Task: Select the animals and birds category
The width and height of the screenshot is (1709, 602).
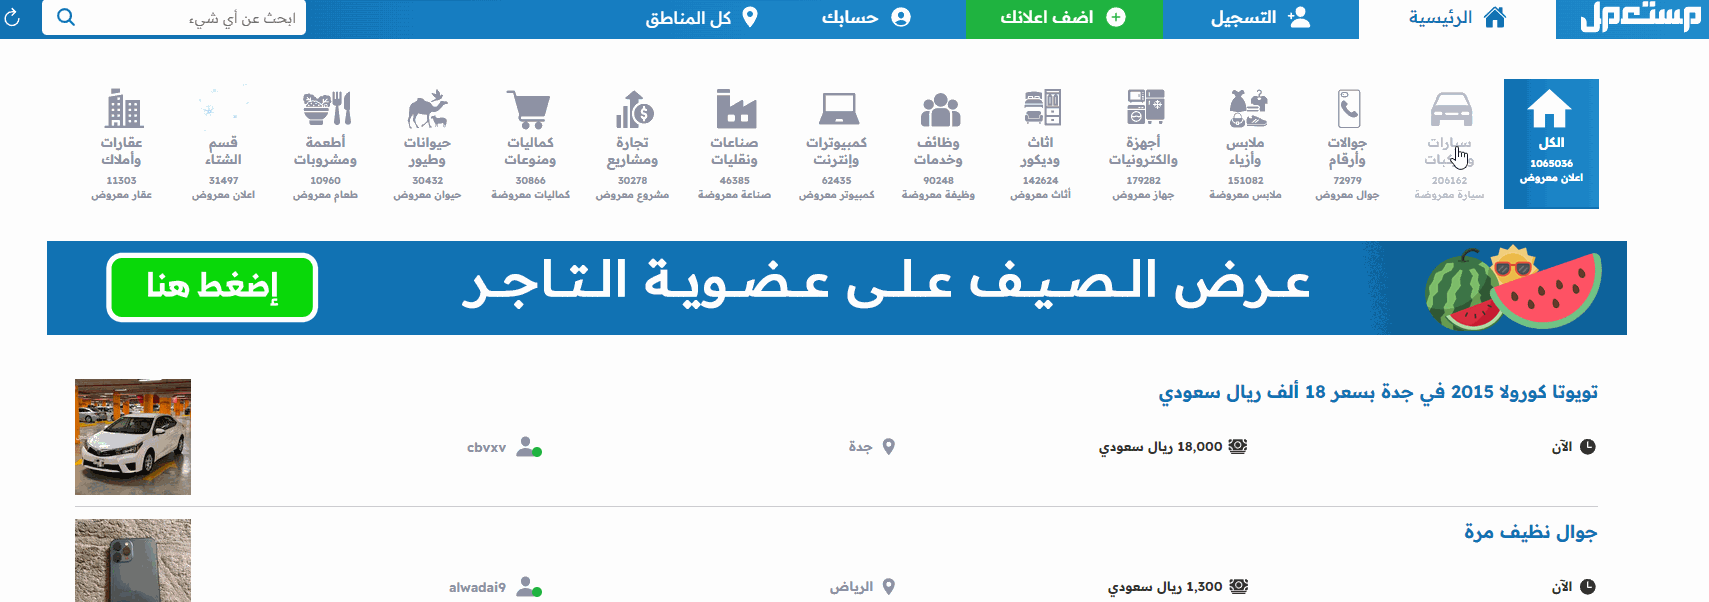Action: pyautogui.click(x=427, y=110)
